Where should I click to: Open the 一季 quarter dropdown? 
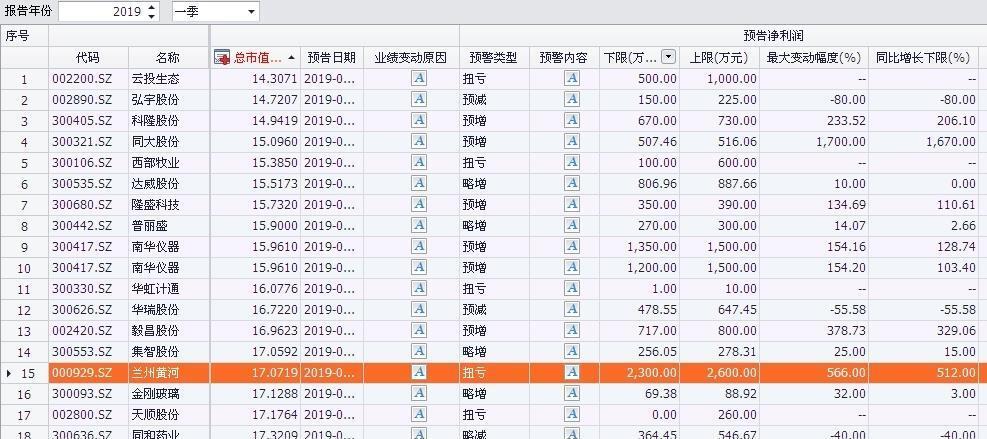252,11
